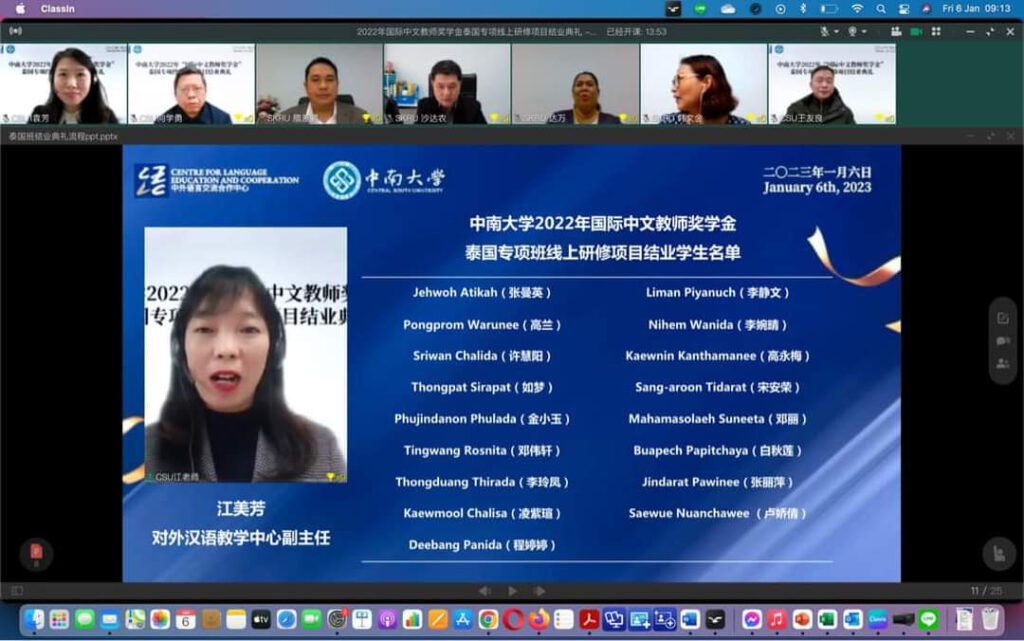Select the second video tile of the man with glasses
This screenshot has width=1024, height=641.
tap(191, 84)
